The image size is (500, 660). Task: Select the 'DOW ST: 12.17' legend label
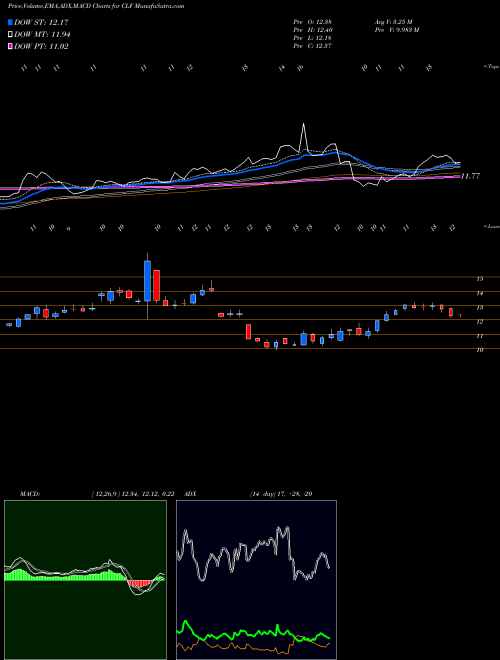point(41,22)
